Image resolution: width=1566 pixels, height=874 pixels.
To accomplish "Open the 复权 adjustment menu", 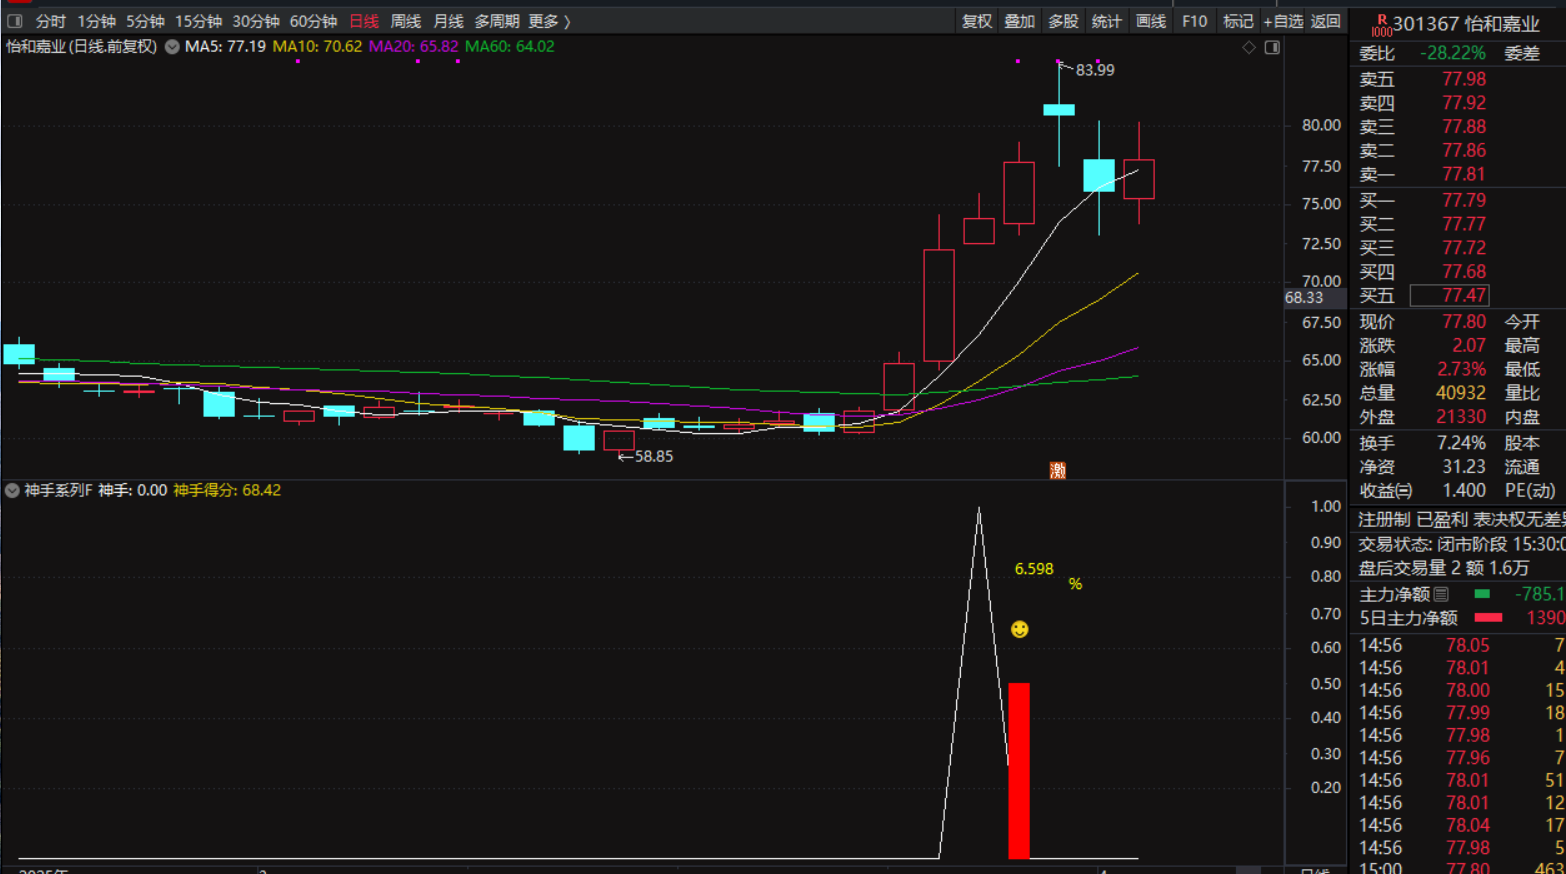I will point(976,21).
